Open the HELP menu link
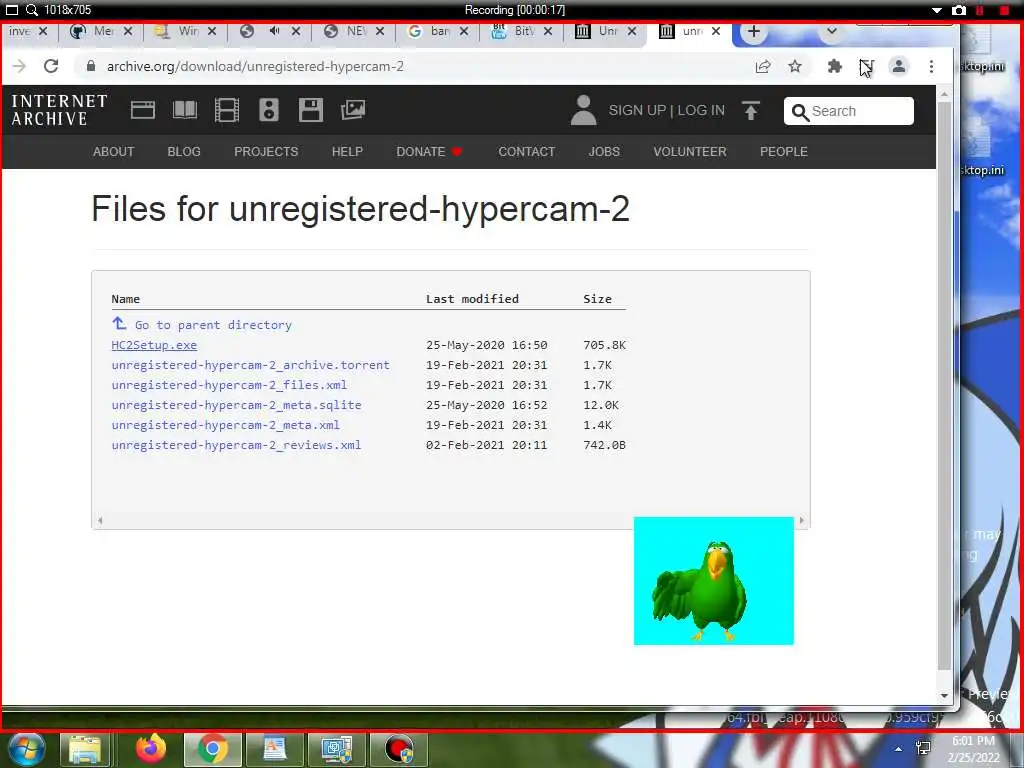 pos(347,152)
